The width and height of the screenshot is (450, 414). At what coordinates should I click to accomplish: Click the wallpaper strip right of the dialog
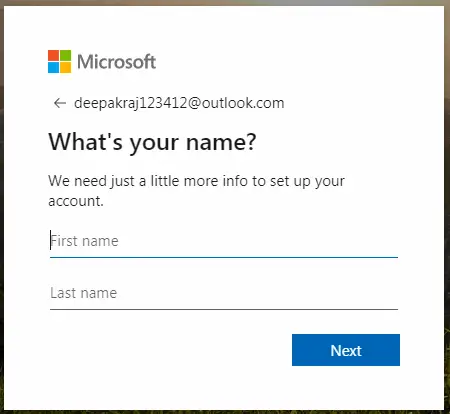point(447,207)
